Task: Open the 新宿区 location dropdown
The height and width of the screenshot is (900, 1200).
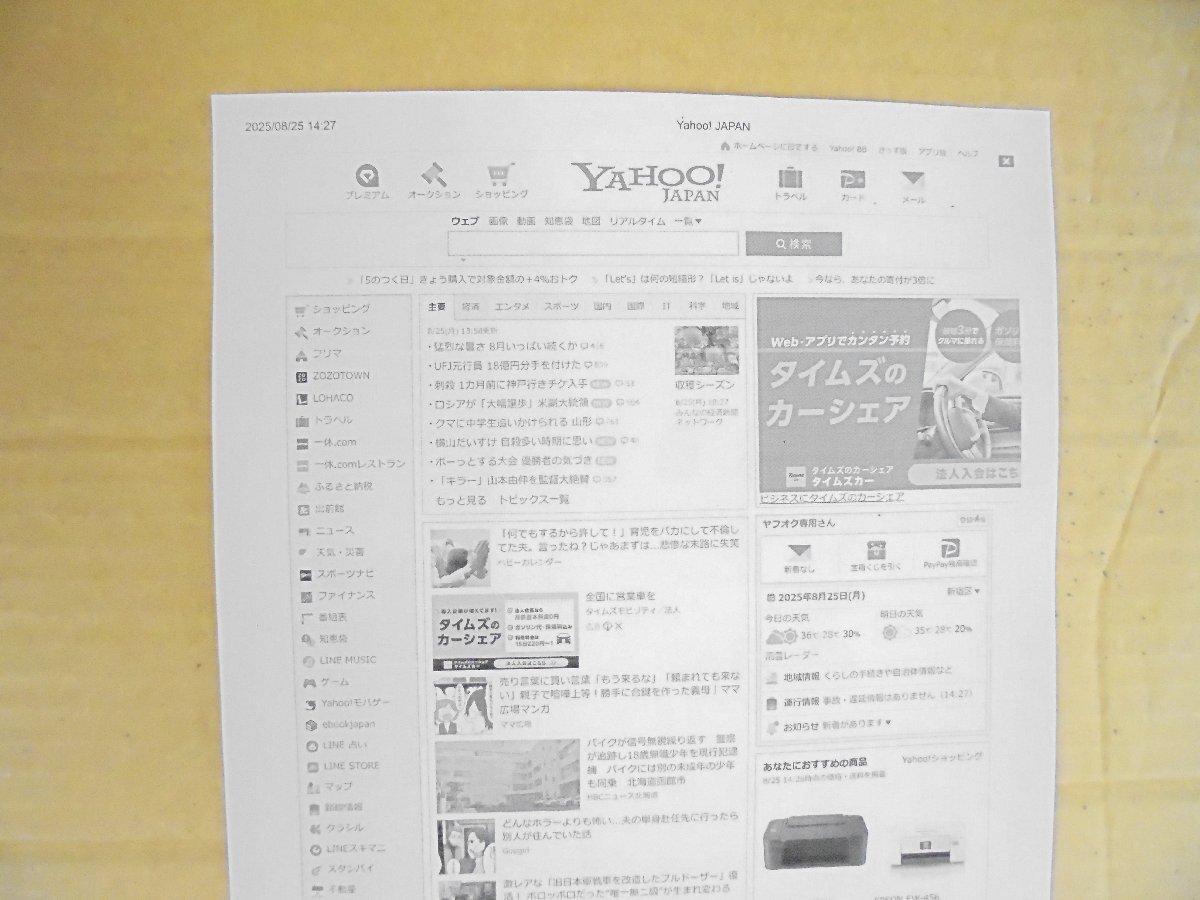Action: (x=963, y=591)
